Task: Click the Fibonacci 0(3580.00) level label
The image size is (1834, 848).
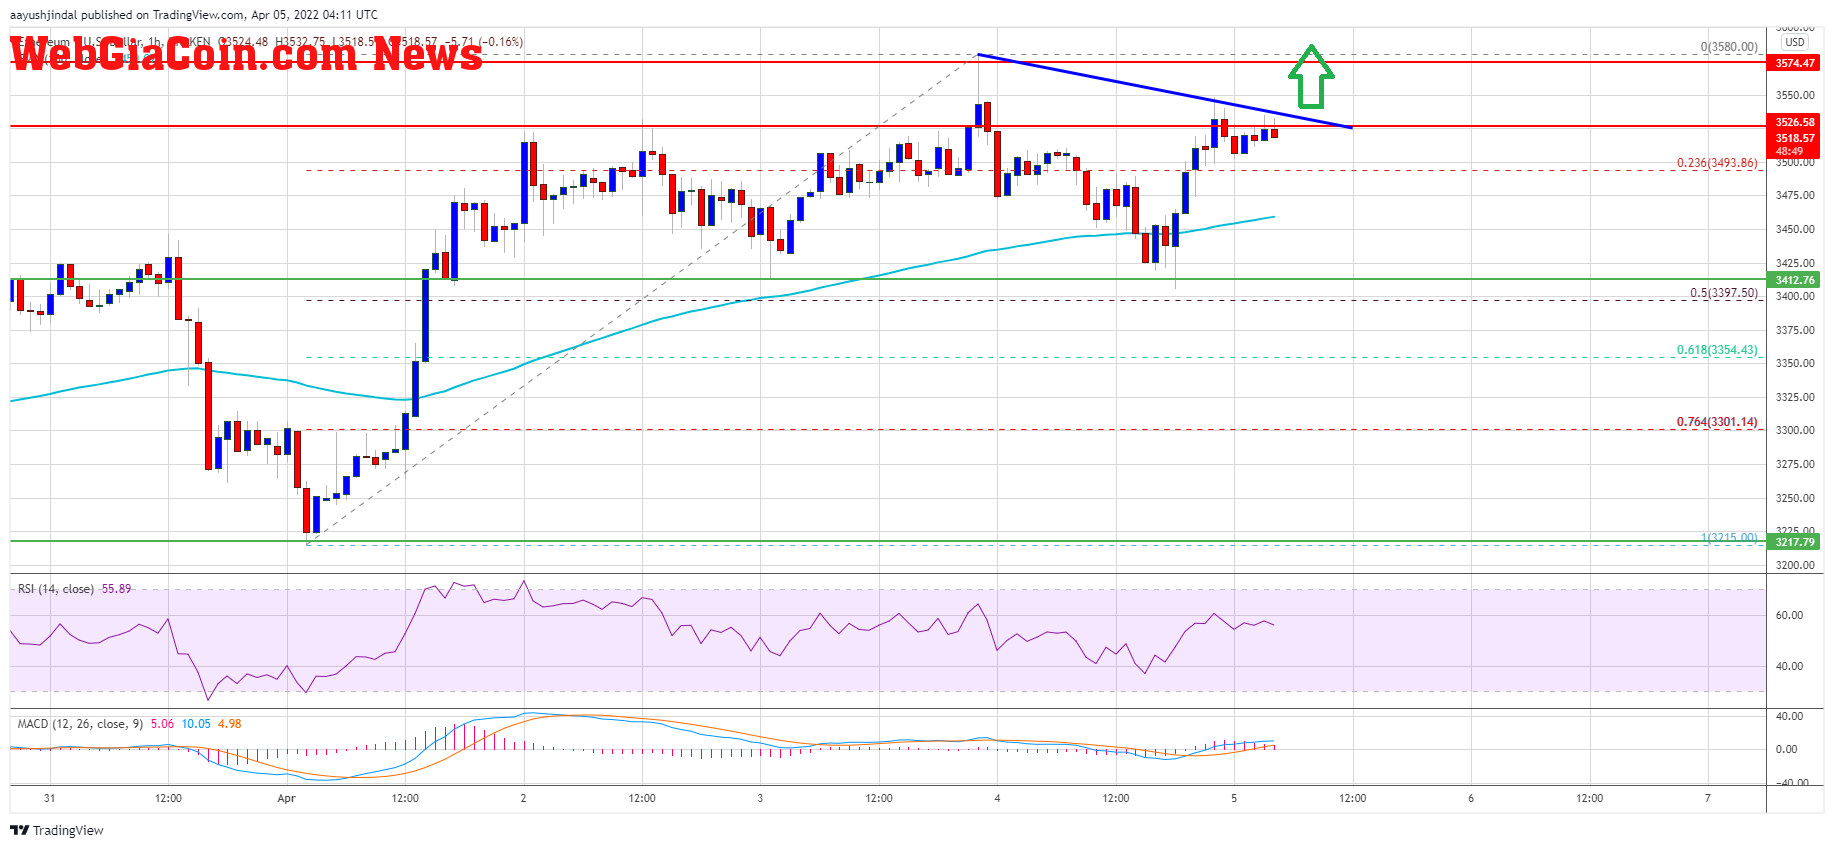Action: point(1729,47)
